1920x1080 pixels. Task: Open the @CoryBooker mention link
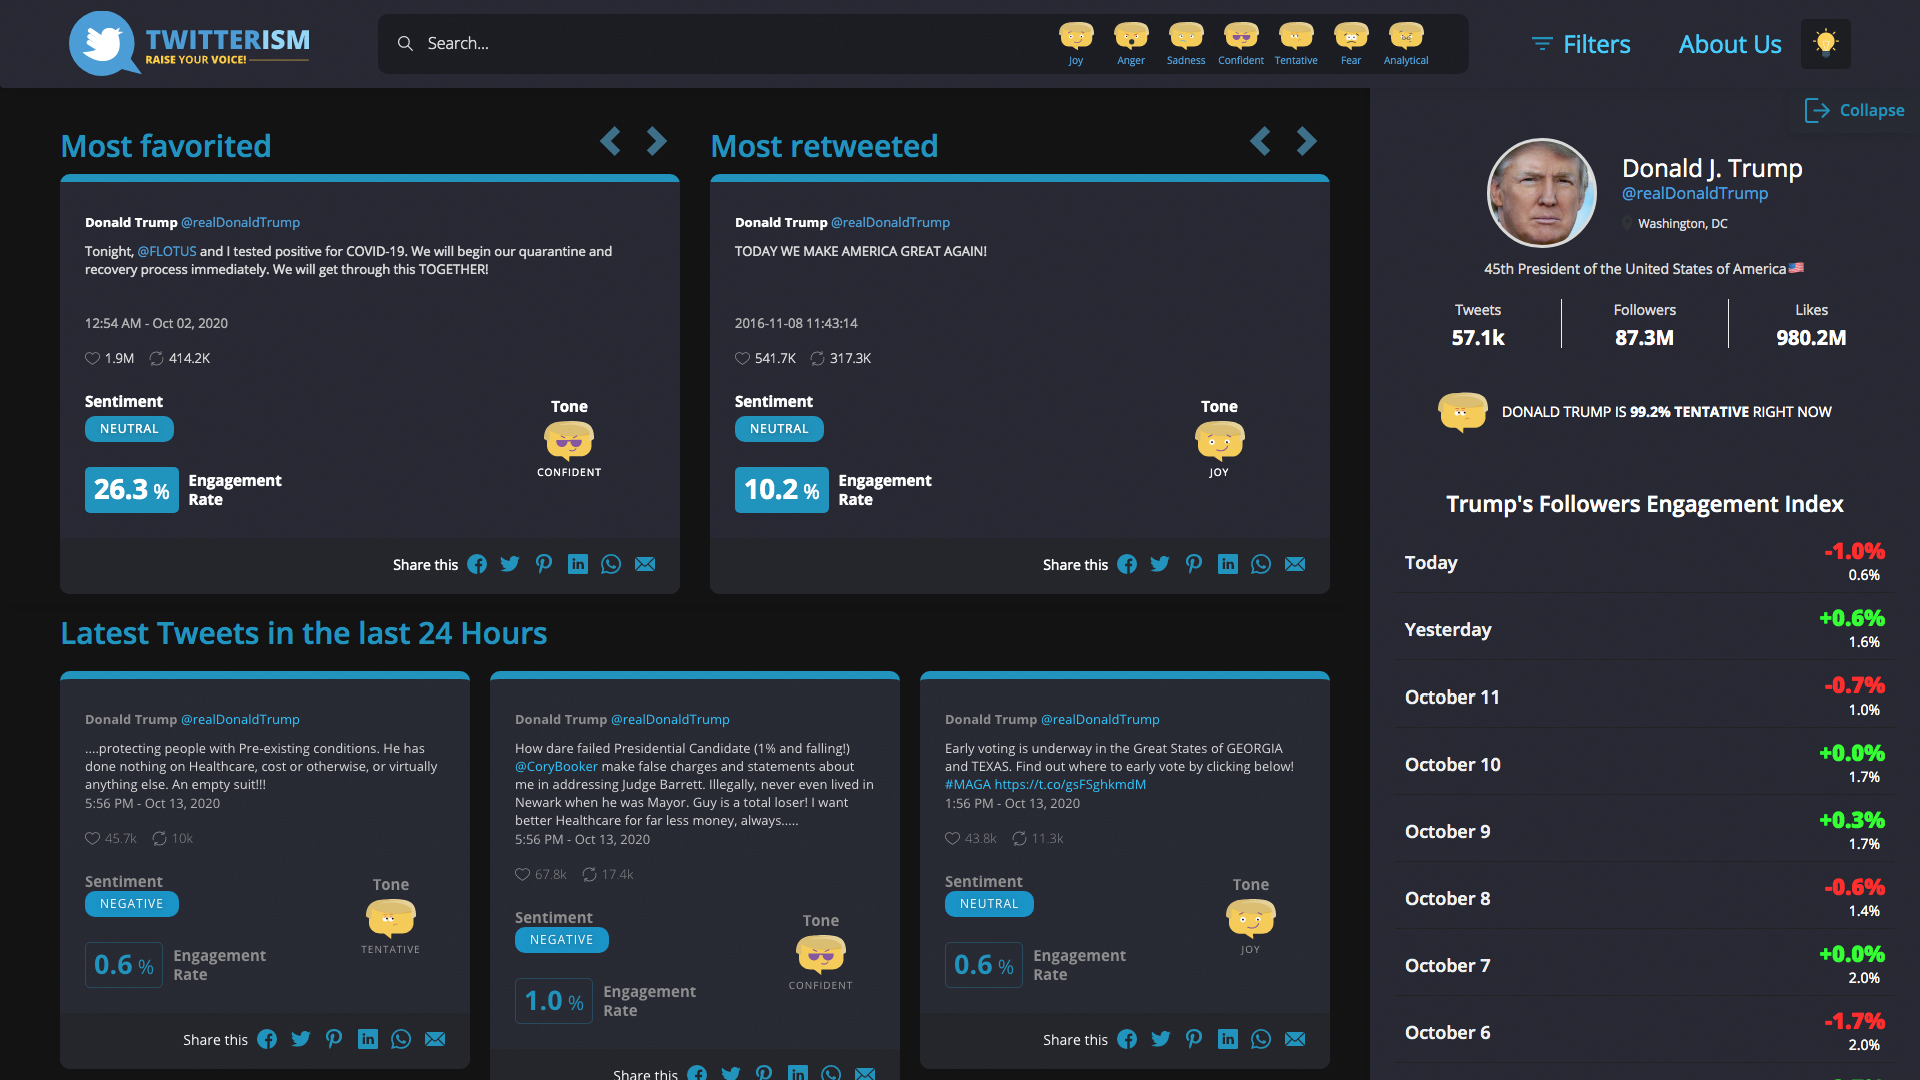tap(556, 767)
